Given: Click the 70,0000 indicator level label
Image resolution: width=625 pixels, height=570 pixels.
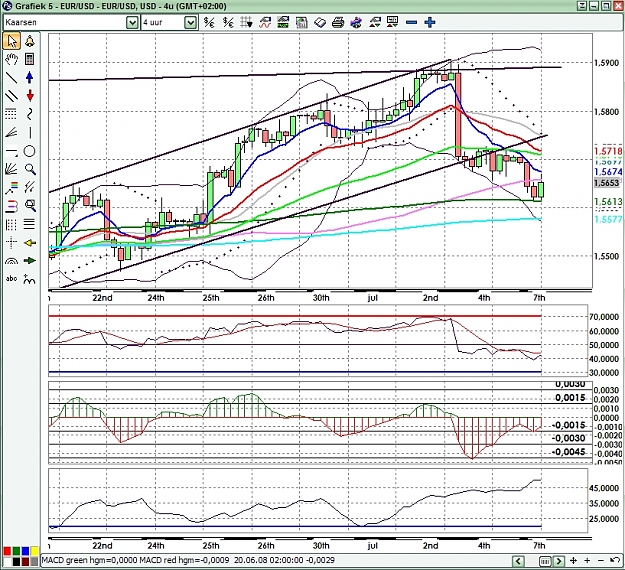Looking at the screenshot, I should pyautogui.click(x=603, y=317).
